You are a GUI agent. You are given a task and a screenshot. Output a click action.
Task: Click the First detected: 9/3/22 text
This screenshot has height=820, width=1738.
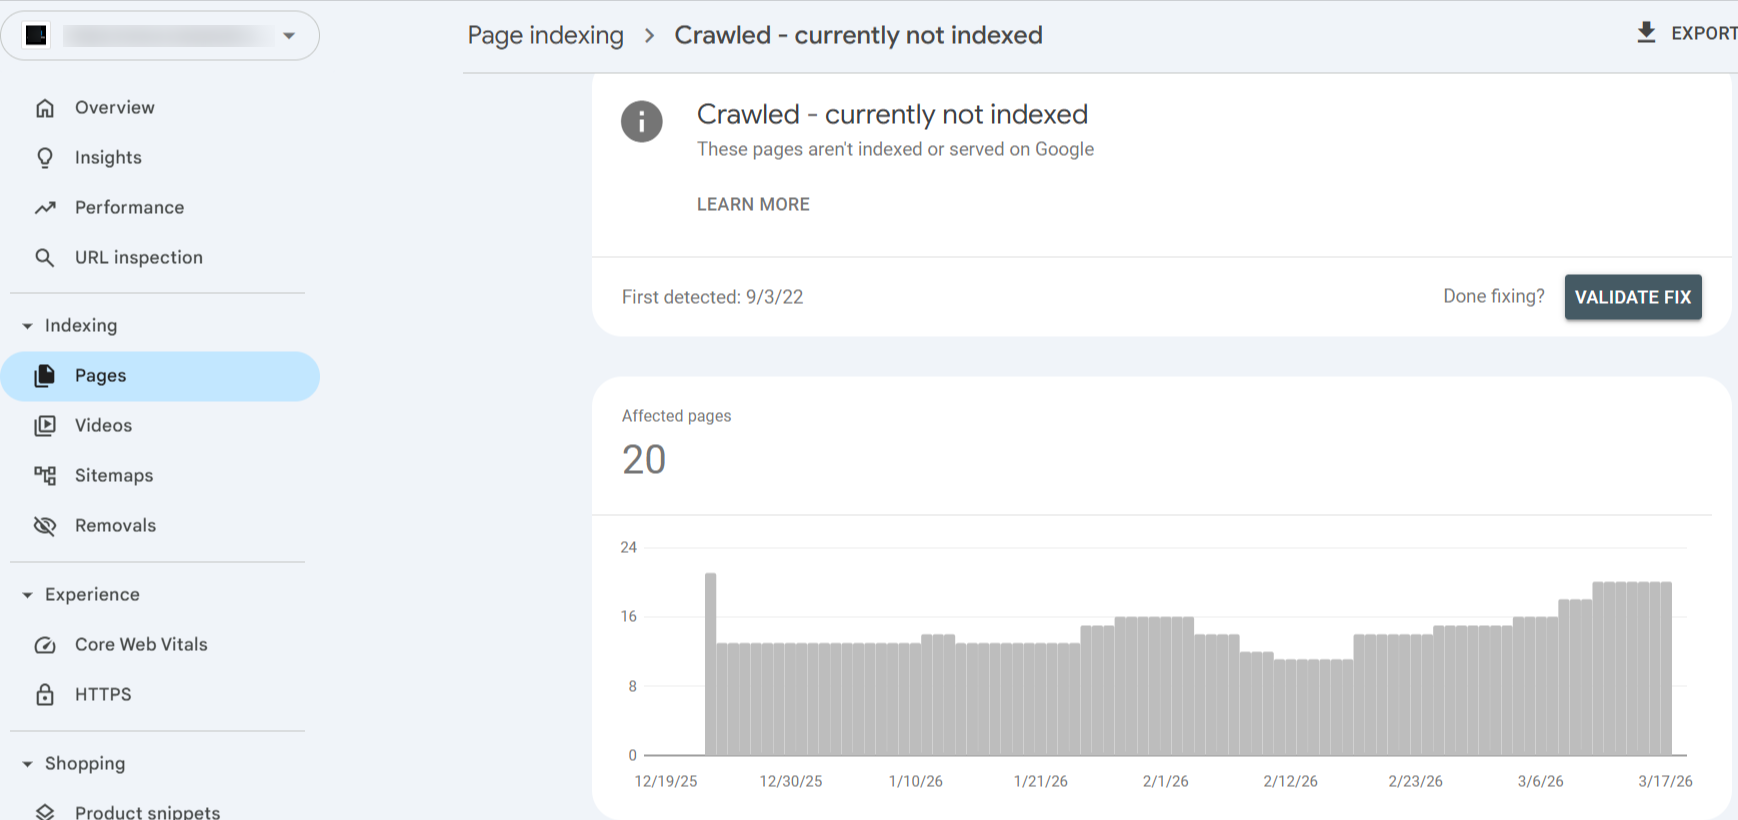712,297
